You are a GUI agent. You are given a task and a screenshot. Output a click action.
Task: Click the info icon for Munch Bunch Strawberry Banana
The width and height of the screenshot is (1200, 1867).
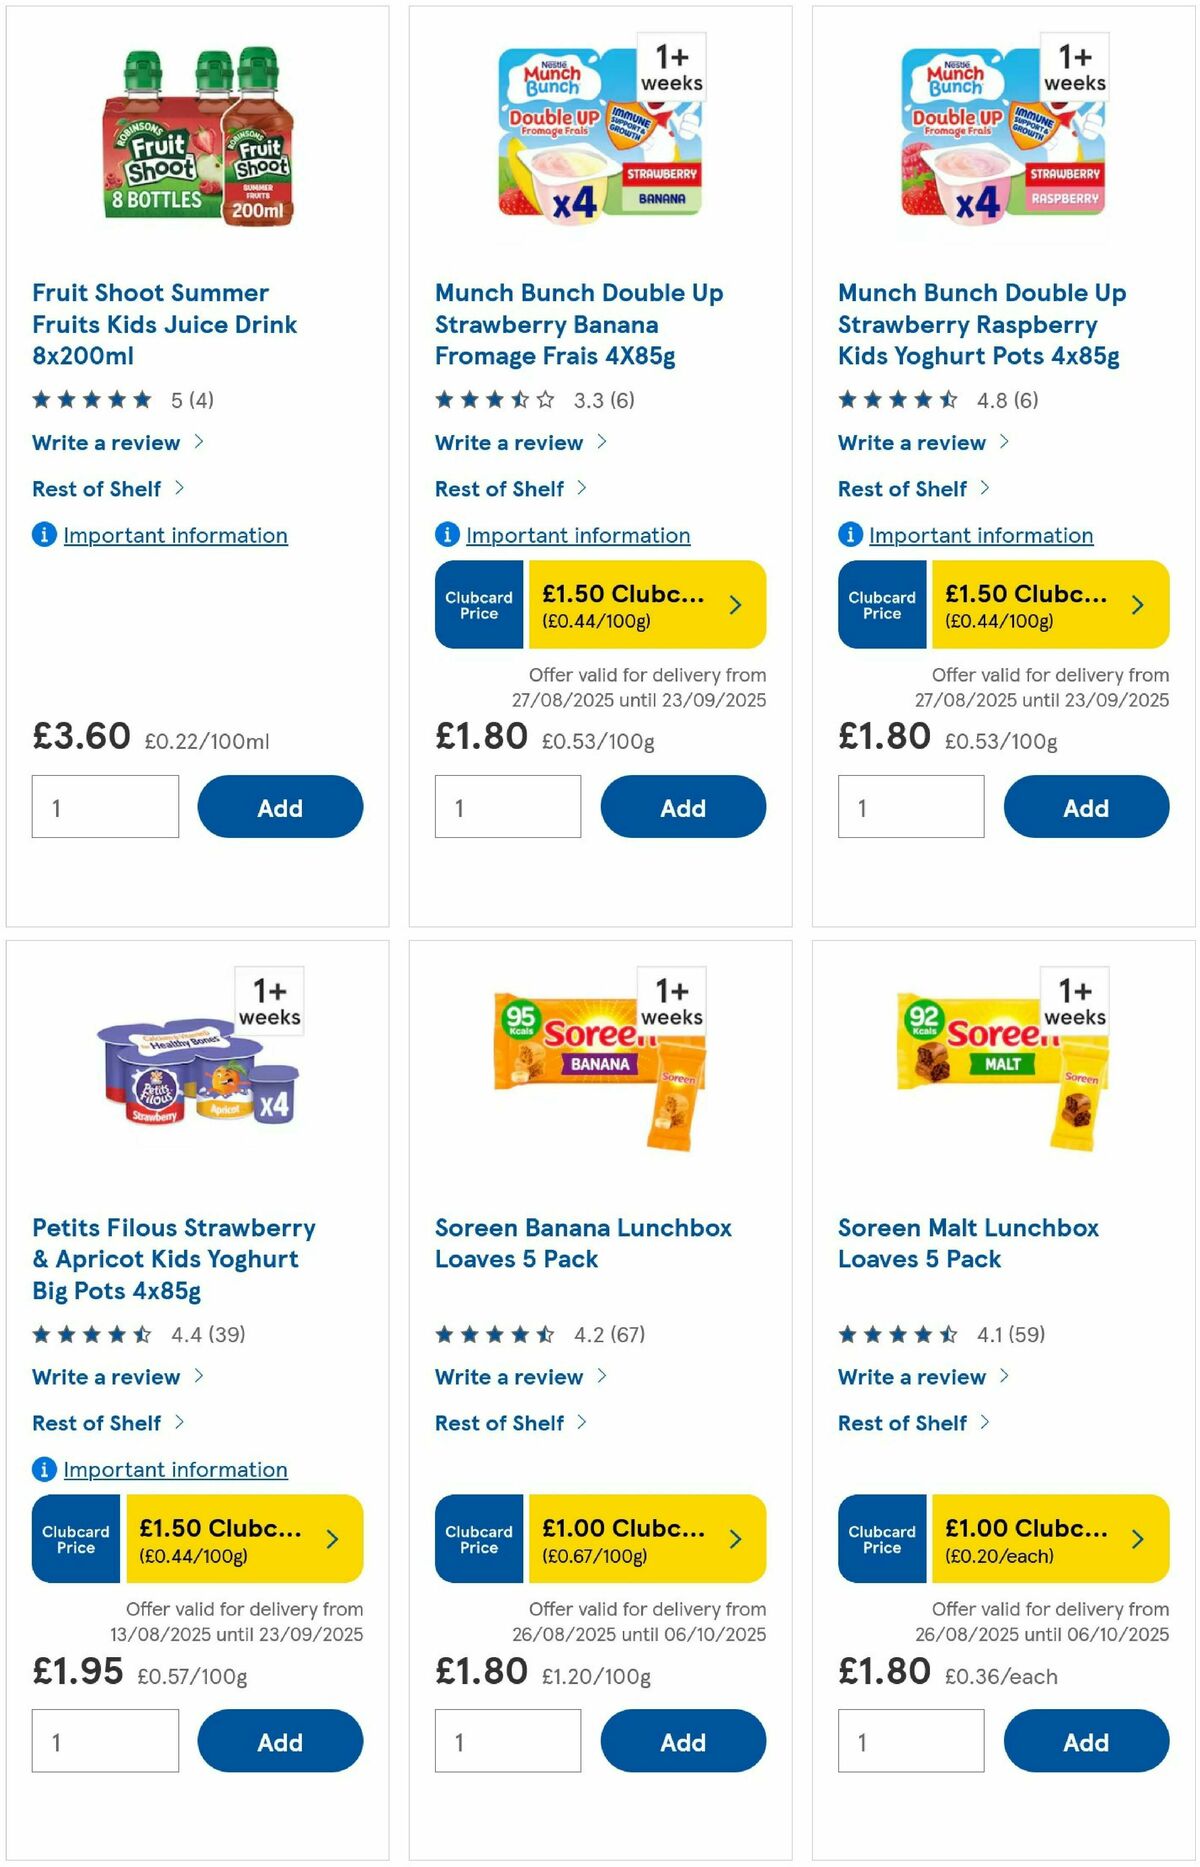[446, 535]
